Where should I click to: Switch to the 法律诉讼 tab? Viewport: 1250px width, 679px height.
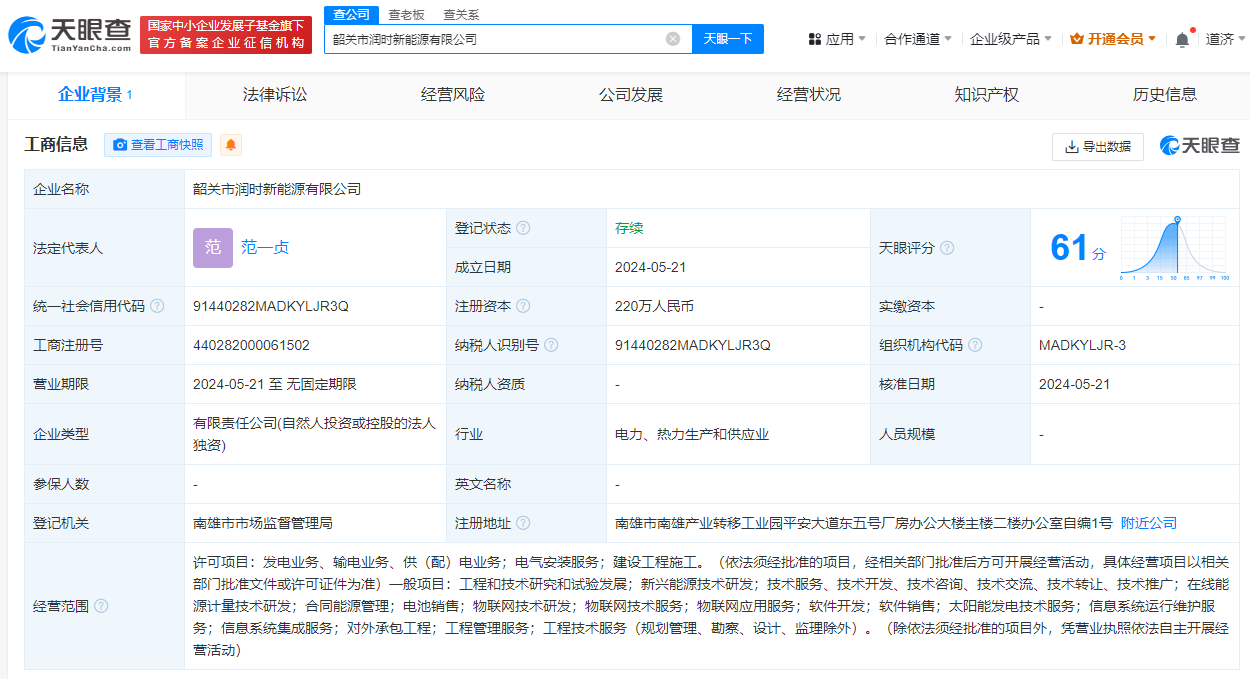(274, 95)
